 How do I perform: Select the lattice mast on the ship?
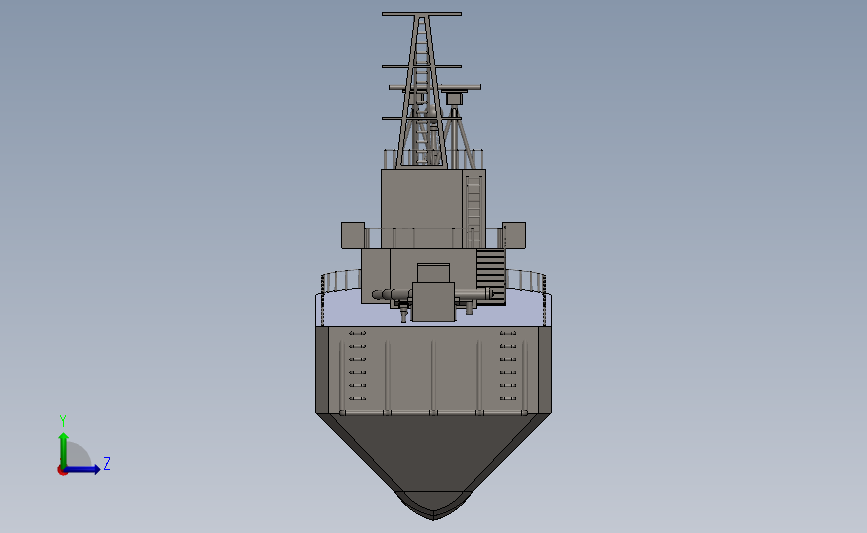[422, 90]
